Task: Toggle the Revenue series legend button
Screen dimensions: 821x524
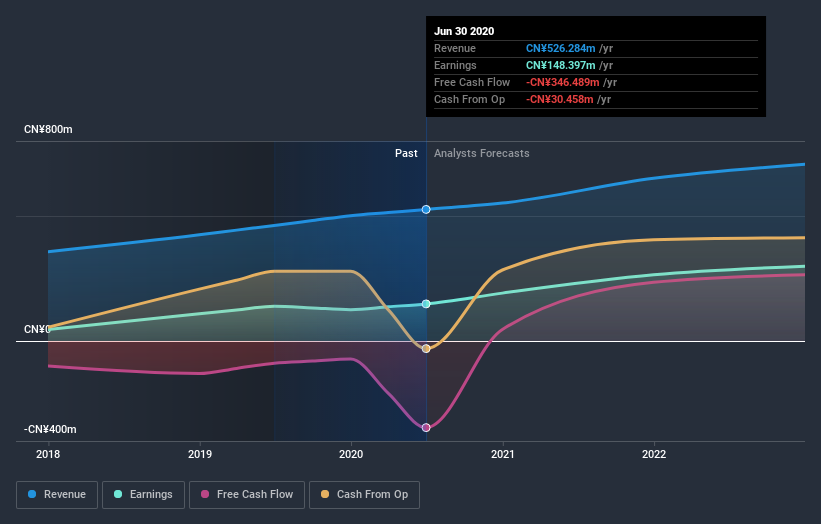Action: pyautogui.click(x=57, y=495)
